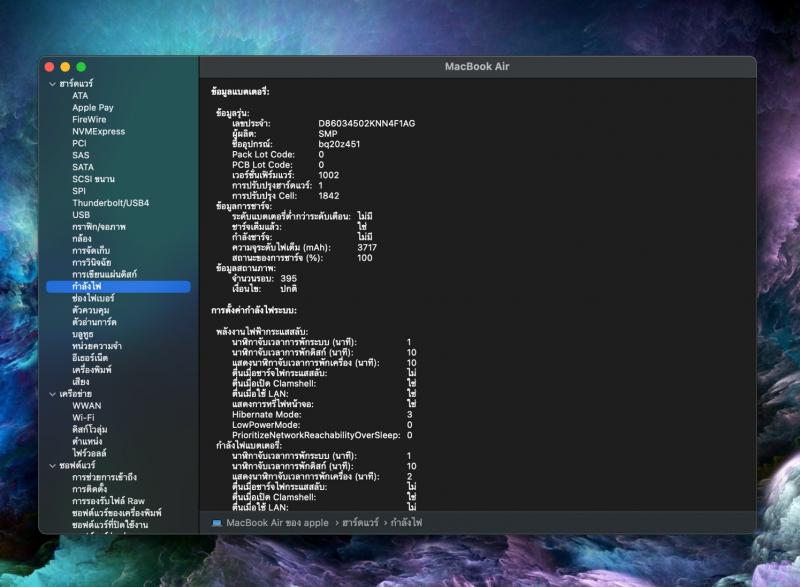This screenshot has height=587, width=800.
Task: Click the manufacturer value SMP
Action: pos(328,134)
